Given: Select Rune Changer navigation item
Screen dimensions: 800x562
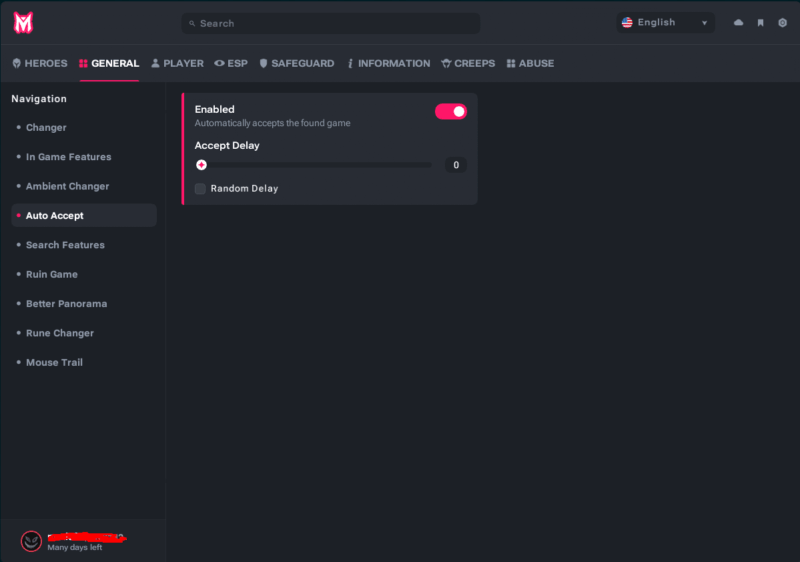Looking at the screenshot, I should click(84, 333).
